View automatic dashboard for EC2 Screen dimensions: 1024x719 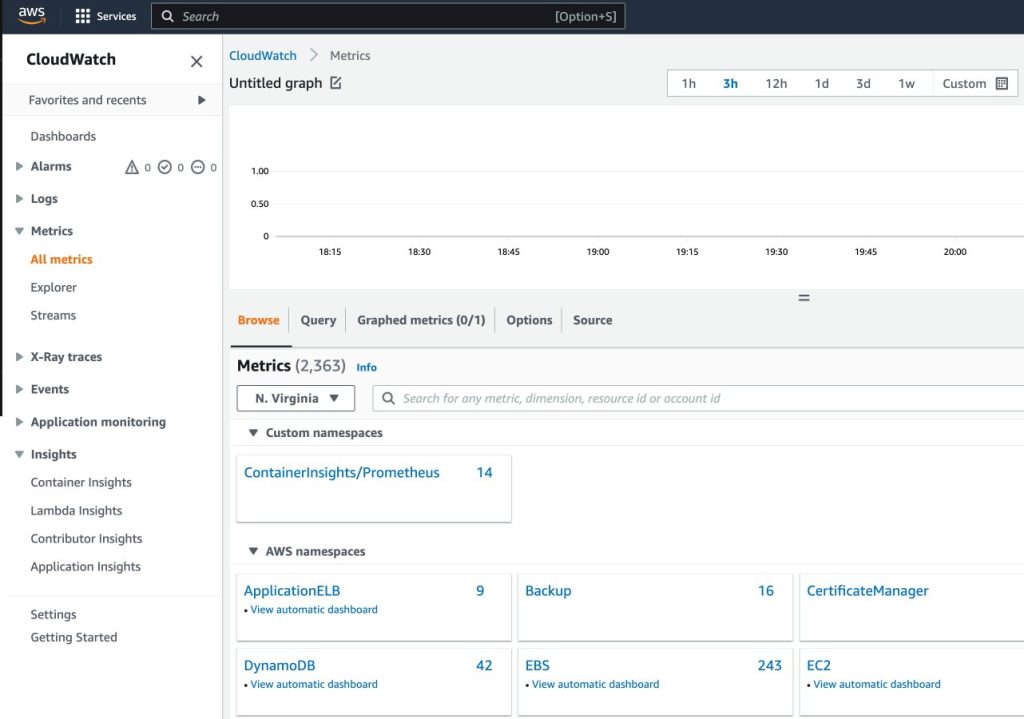coord(877,684)
